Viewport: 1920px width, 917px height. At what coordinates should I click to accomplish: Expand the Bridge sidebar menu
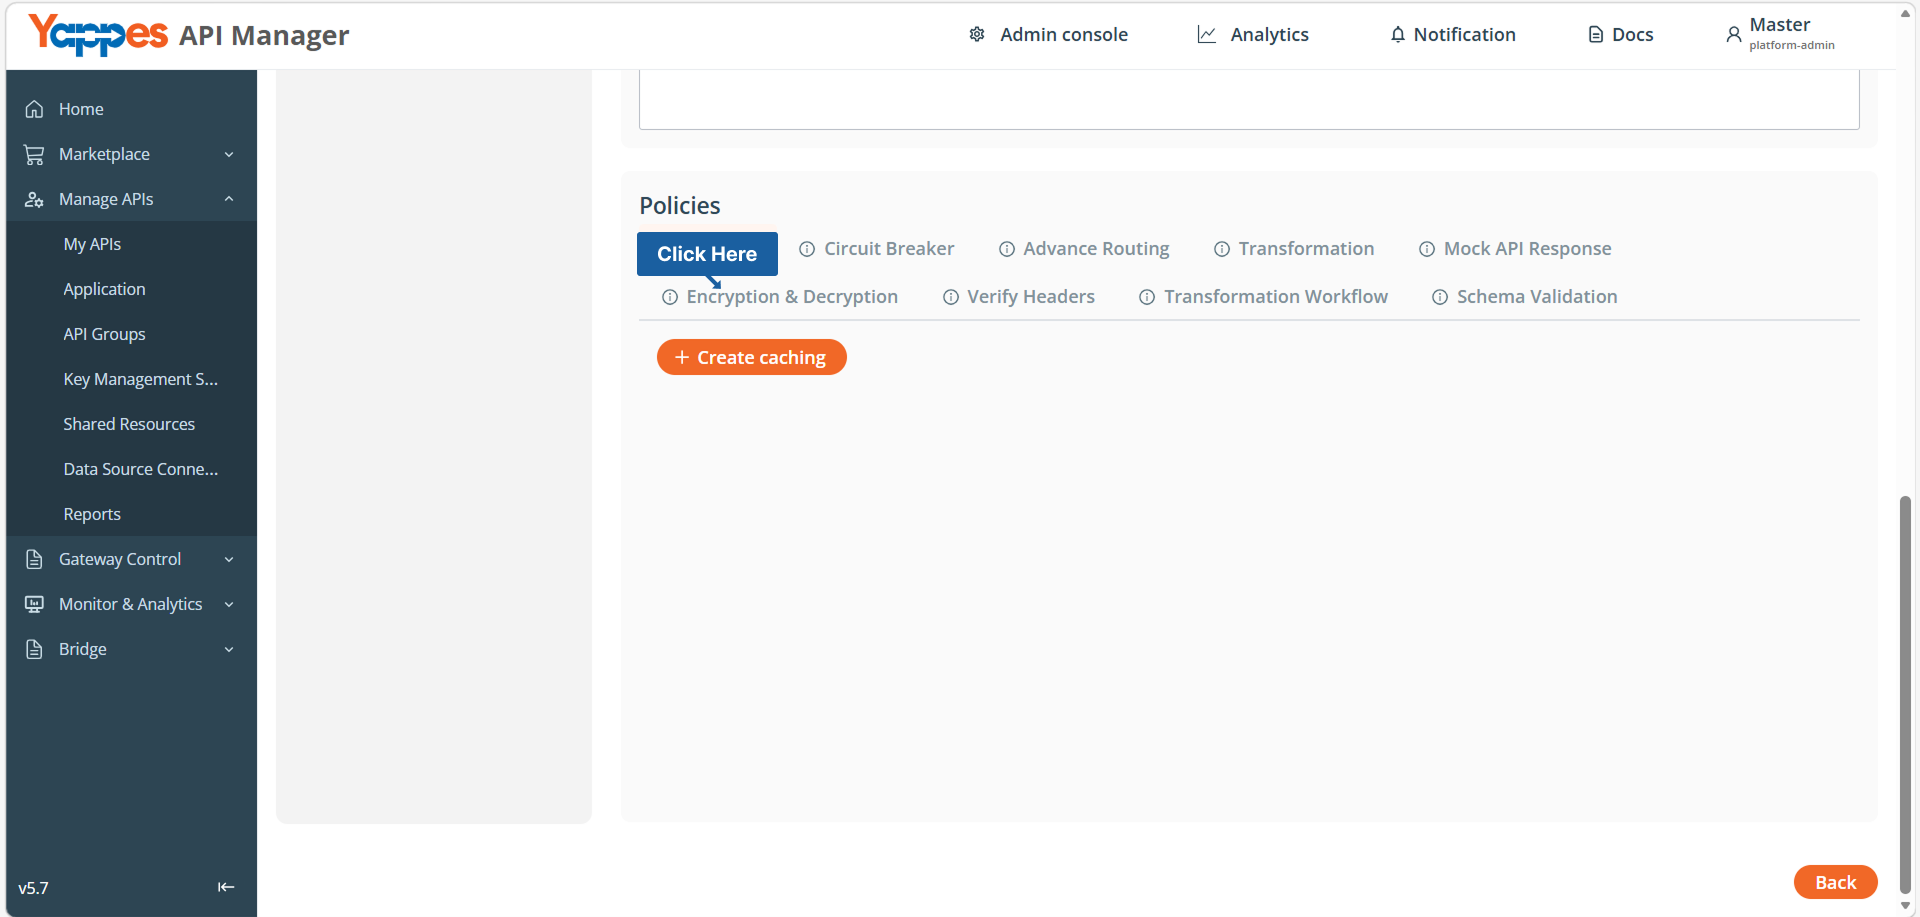tap(229, 650)
